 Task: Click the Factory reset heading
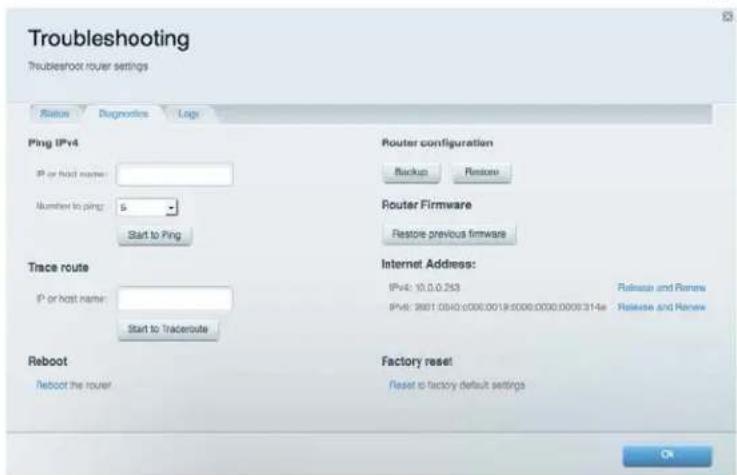[x=417, y=361]
